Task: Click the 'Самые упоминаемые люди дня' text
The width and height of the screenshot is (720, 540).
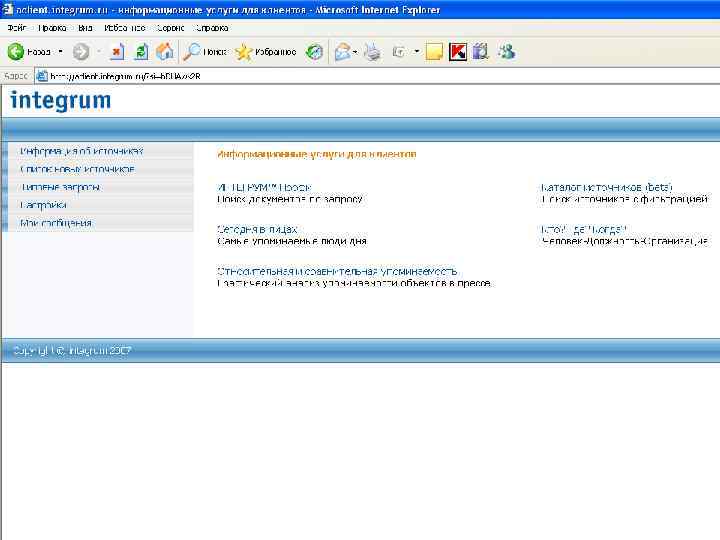Action: coord(292,241)
